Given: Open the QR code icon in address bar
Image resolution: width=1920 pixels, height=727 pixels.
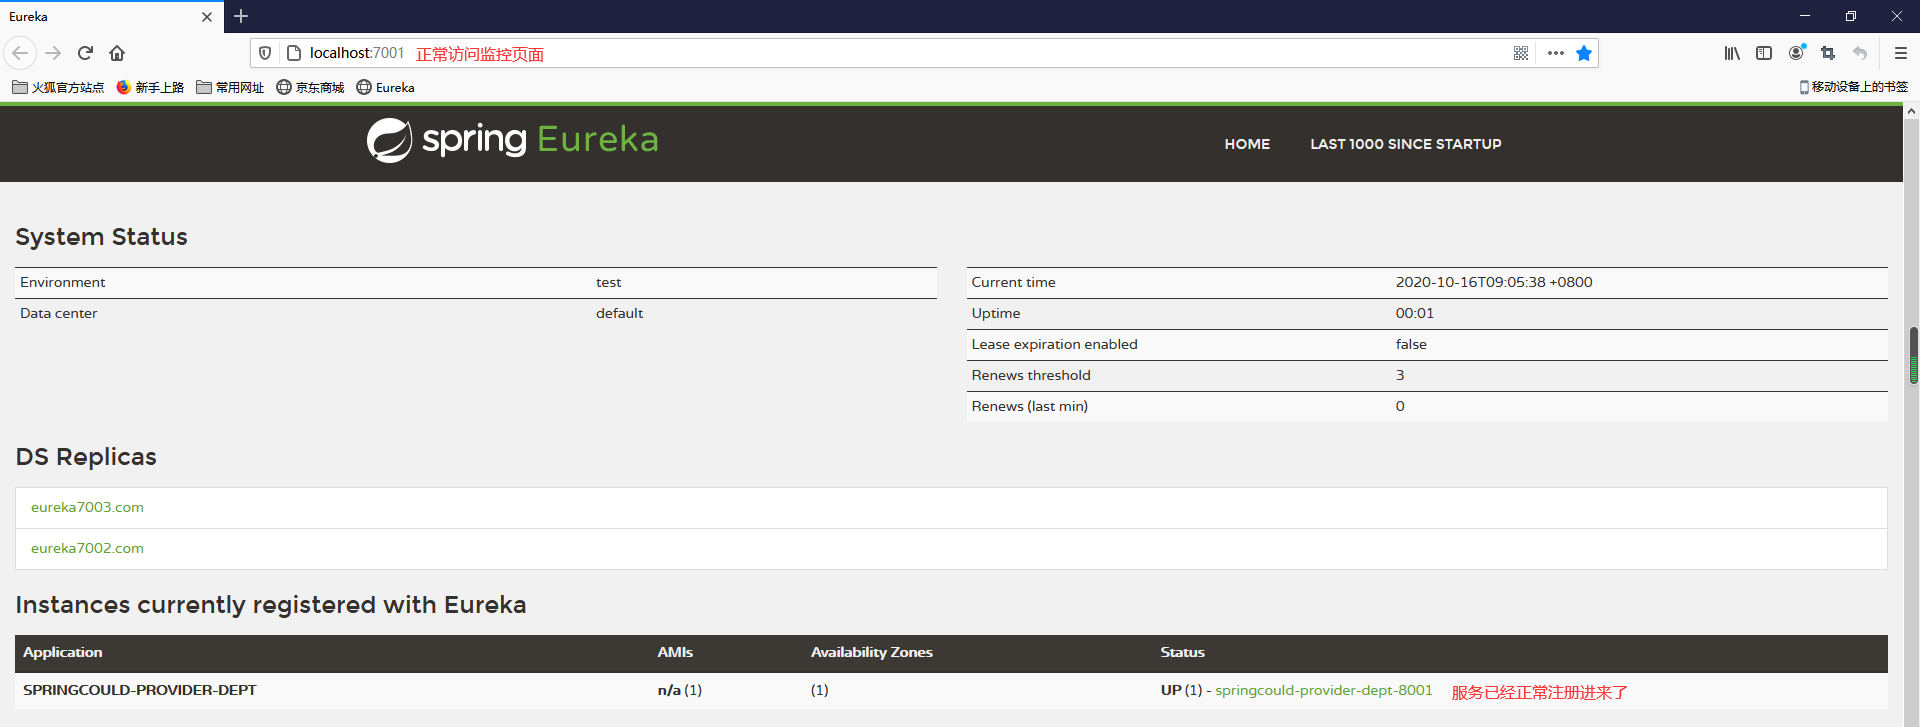Looking at the screenshot, I should (1521, 53).
